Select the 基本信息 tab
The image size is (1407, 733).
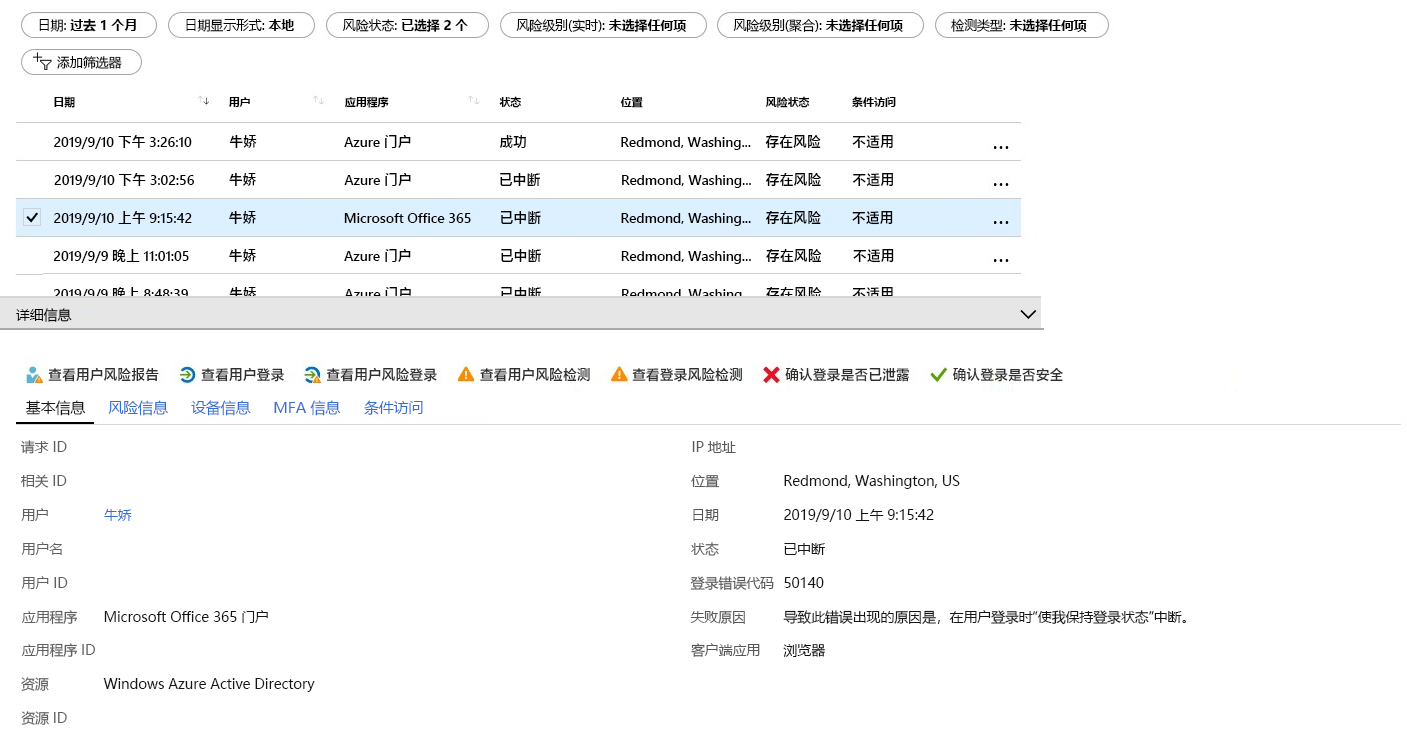[x=55, y=408]
